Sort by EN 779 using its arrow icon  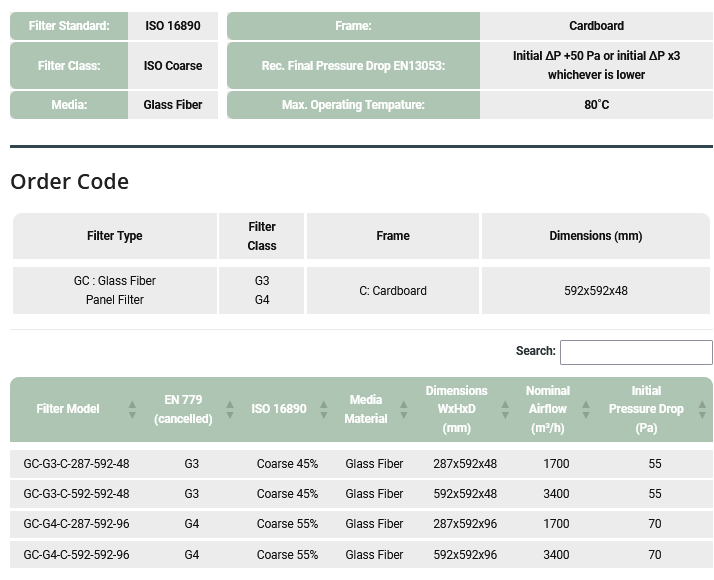click(230, 410)
